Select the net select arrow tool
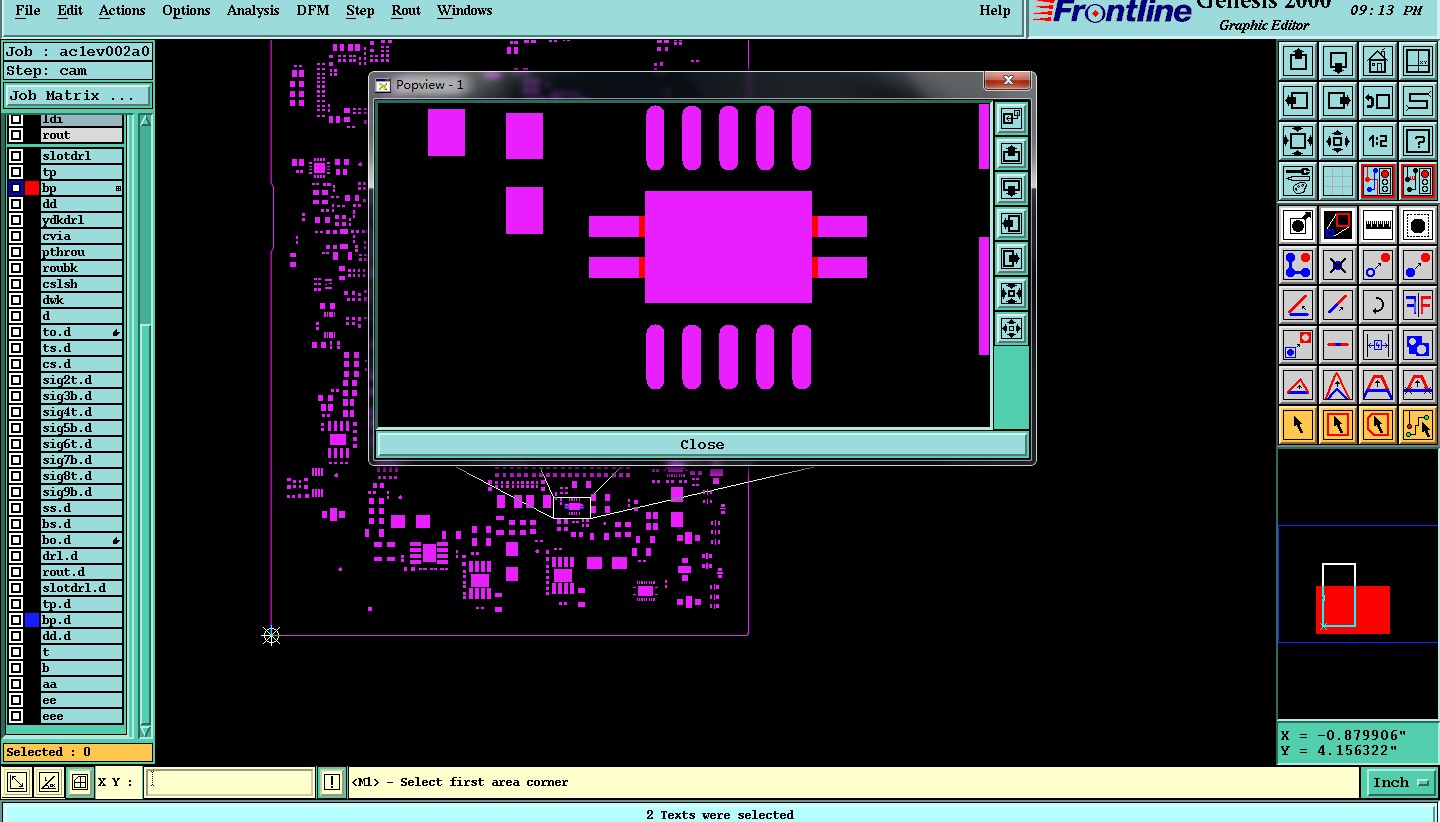Screen dimensions: 1440x822 tap(1418, 425)
